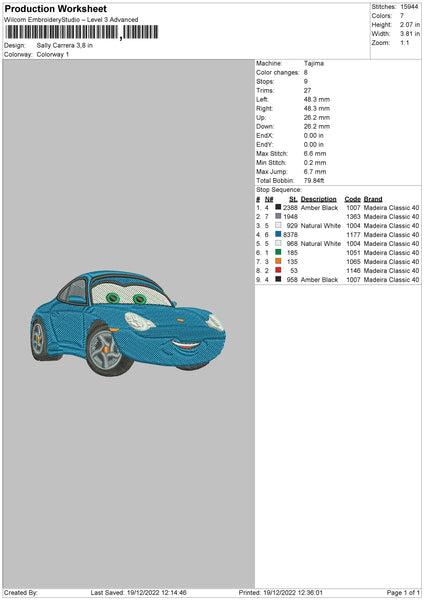The image size is (424, 600).
Task: Click the trims value '27'
Action: click(307, 90)
